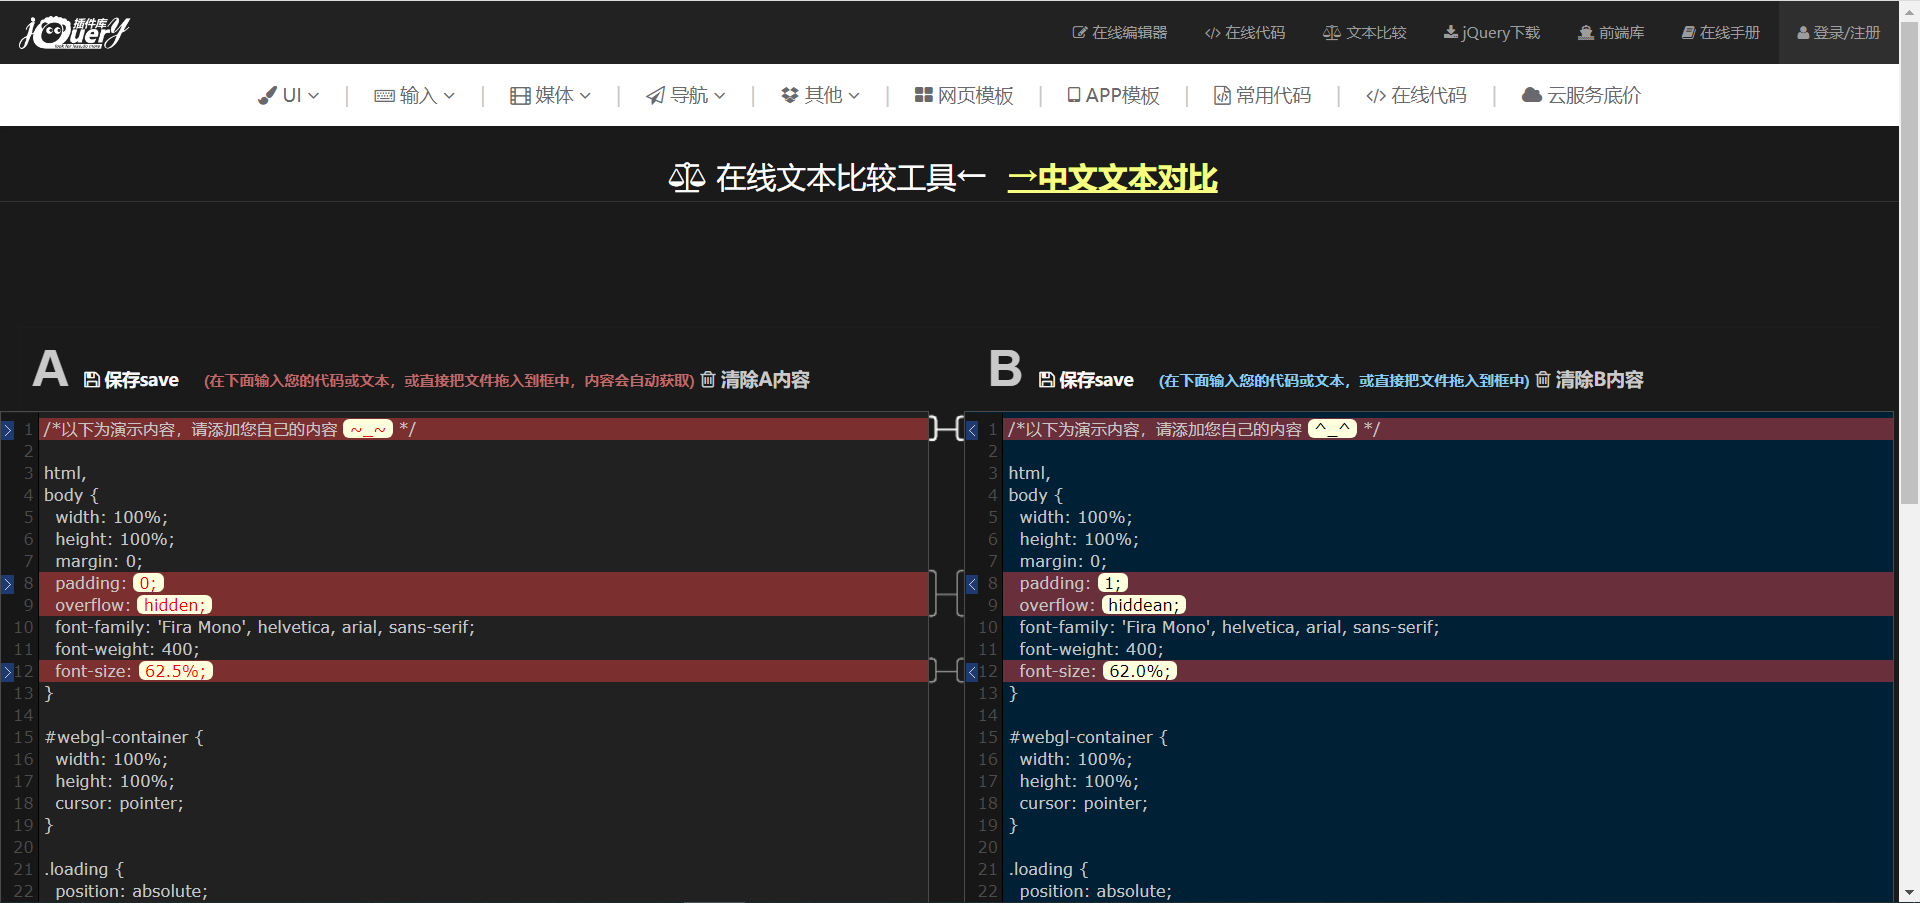
Task: Click inside panel B on 'cursor: pointer;' line
Action: (1084, 803)
